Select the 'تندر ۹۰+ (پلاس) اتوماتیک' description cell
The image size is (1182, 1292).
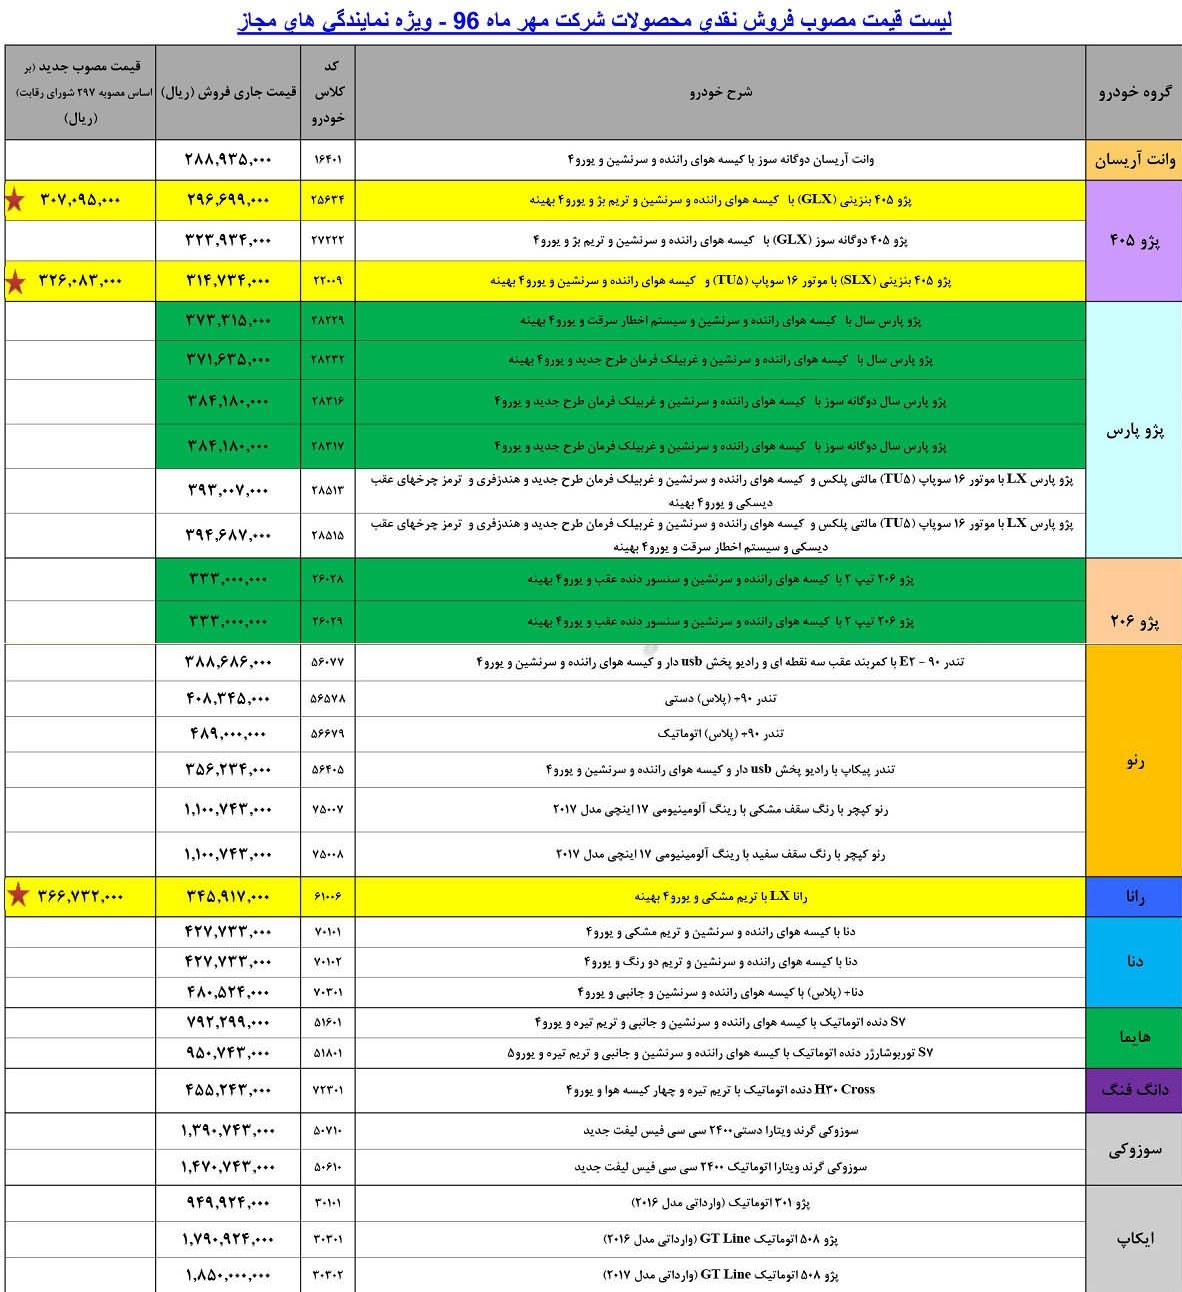(x=720, y=734)
